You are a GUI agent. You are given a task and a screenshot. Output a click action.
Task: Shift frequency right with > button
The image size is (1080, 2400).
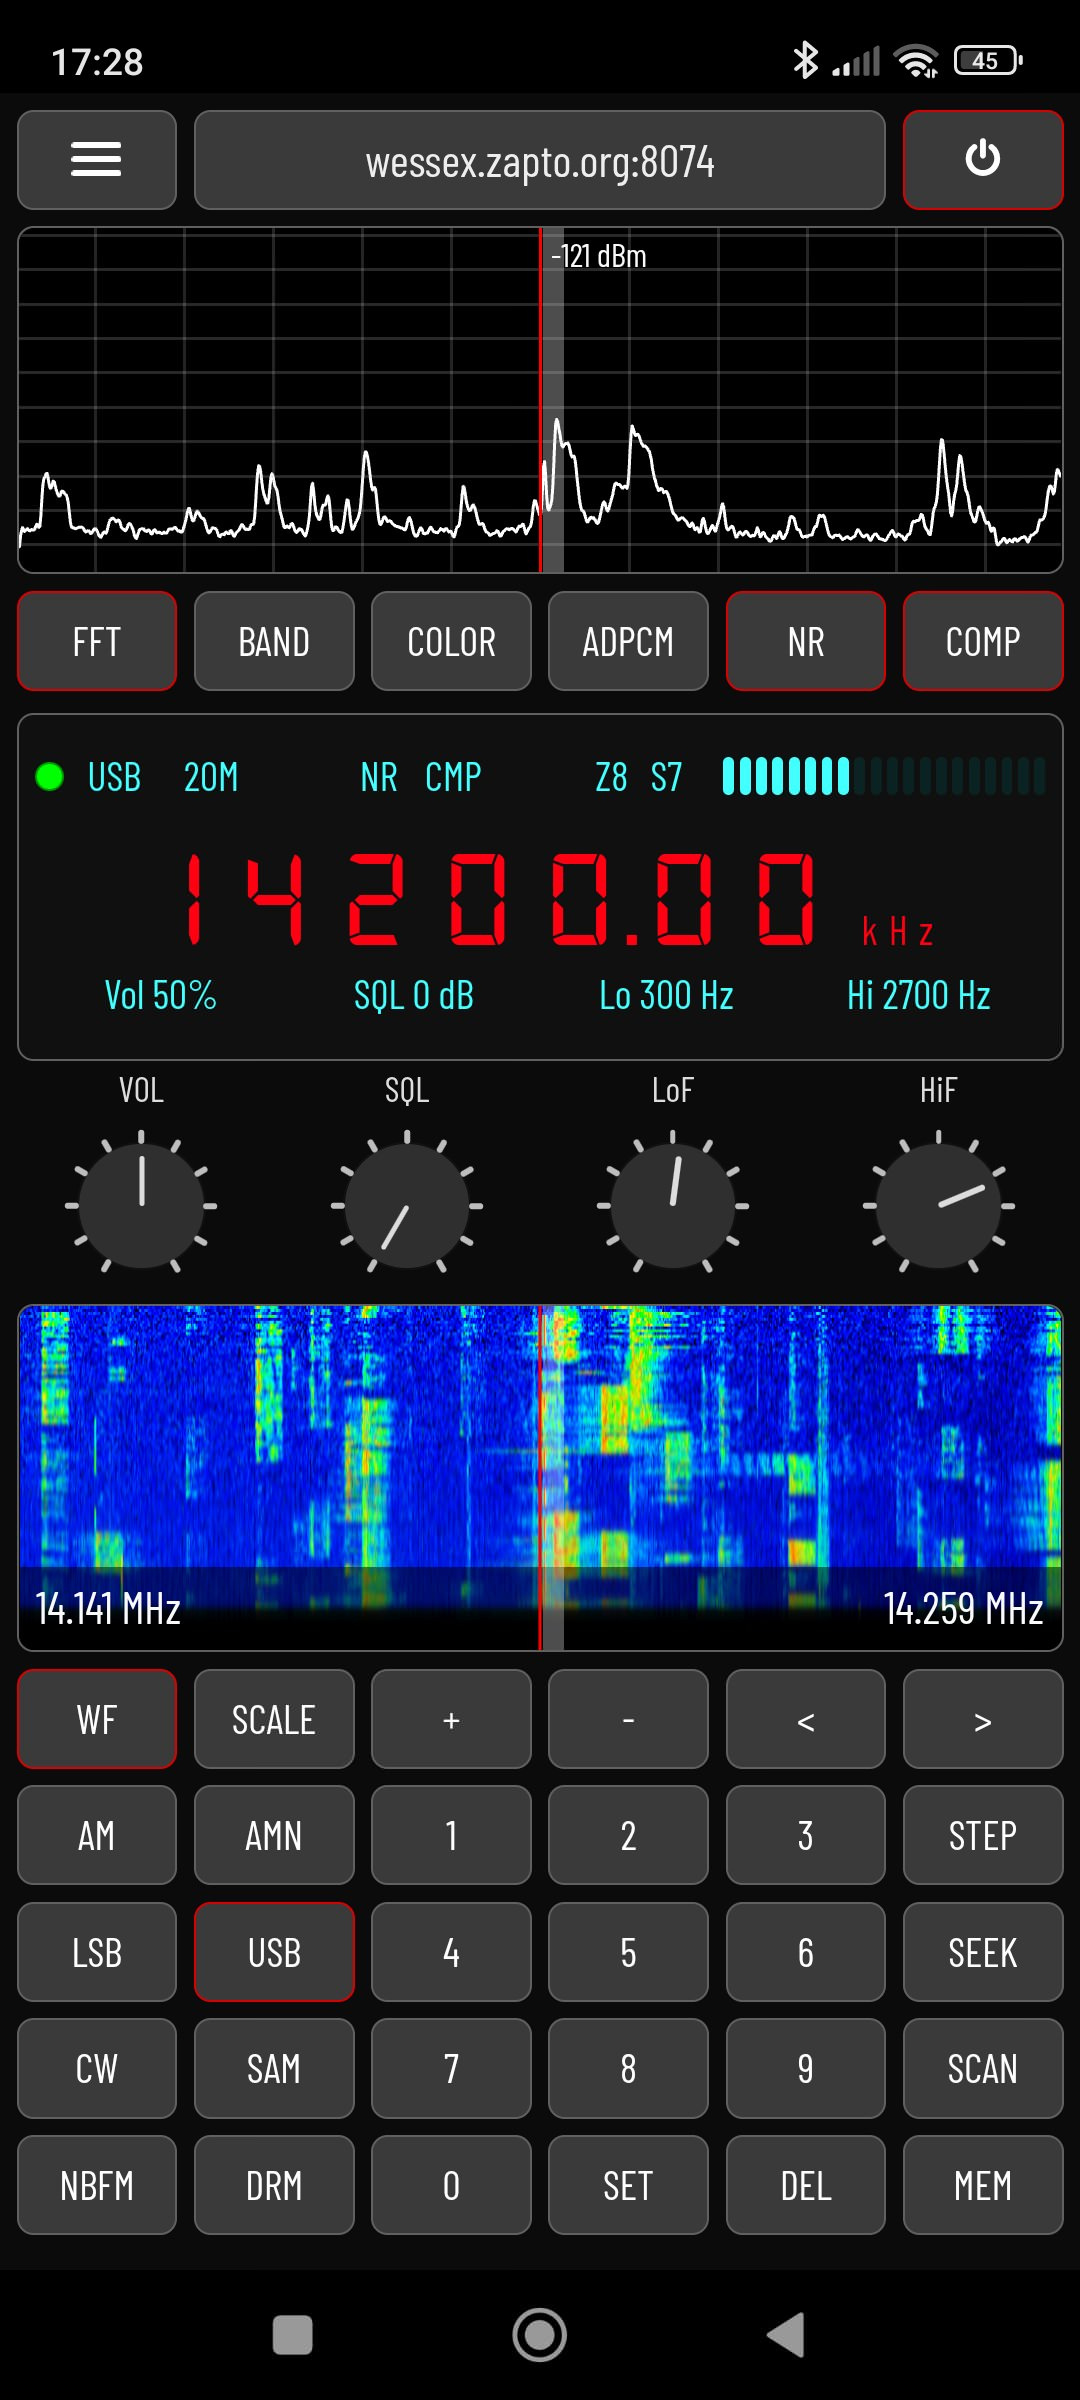click(982, 1719)
